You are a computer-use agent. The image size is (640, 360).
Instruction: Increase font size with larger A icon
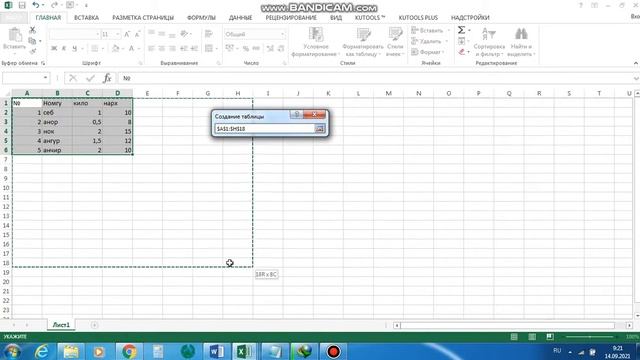pos(127,34)
